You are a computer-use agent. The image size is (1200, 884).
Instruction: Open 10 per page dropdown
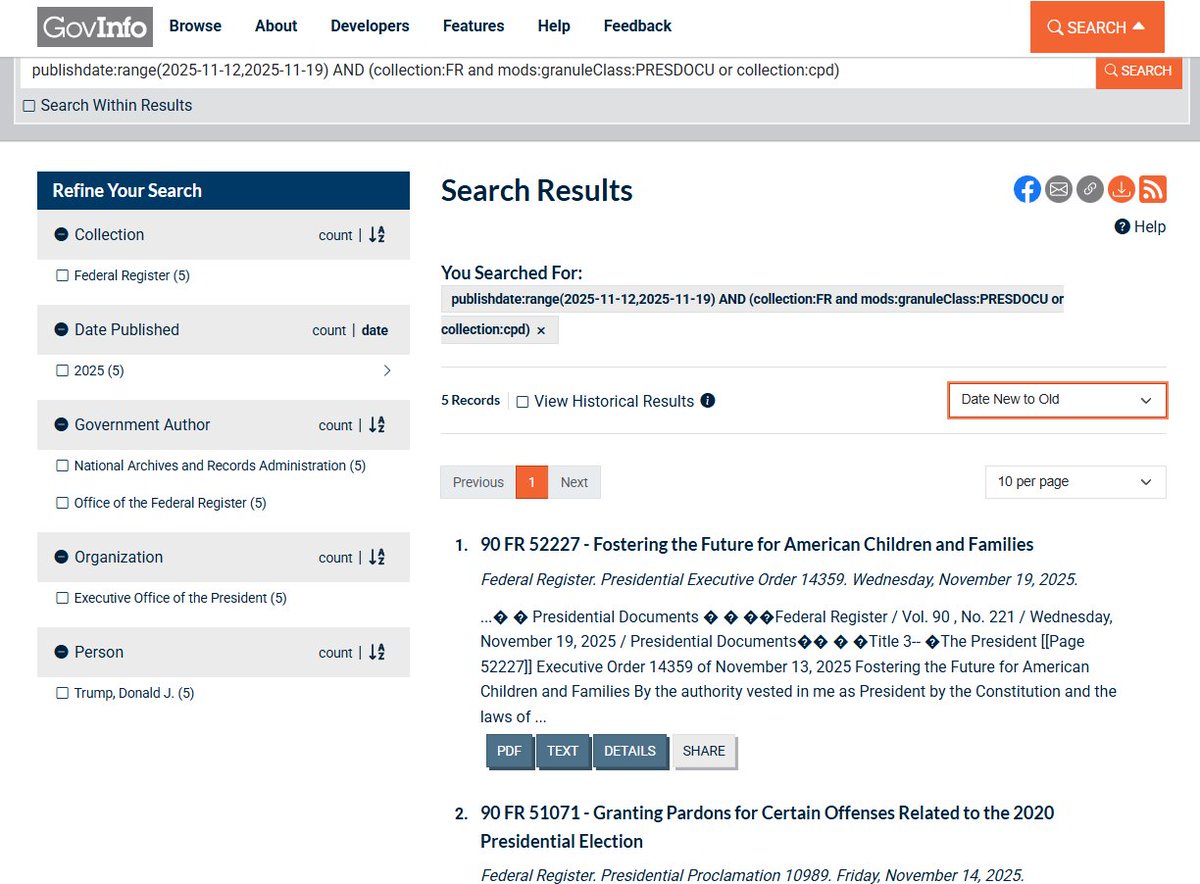pyautogui.click(x=1075, y=482)
